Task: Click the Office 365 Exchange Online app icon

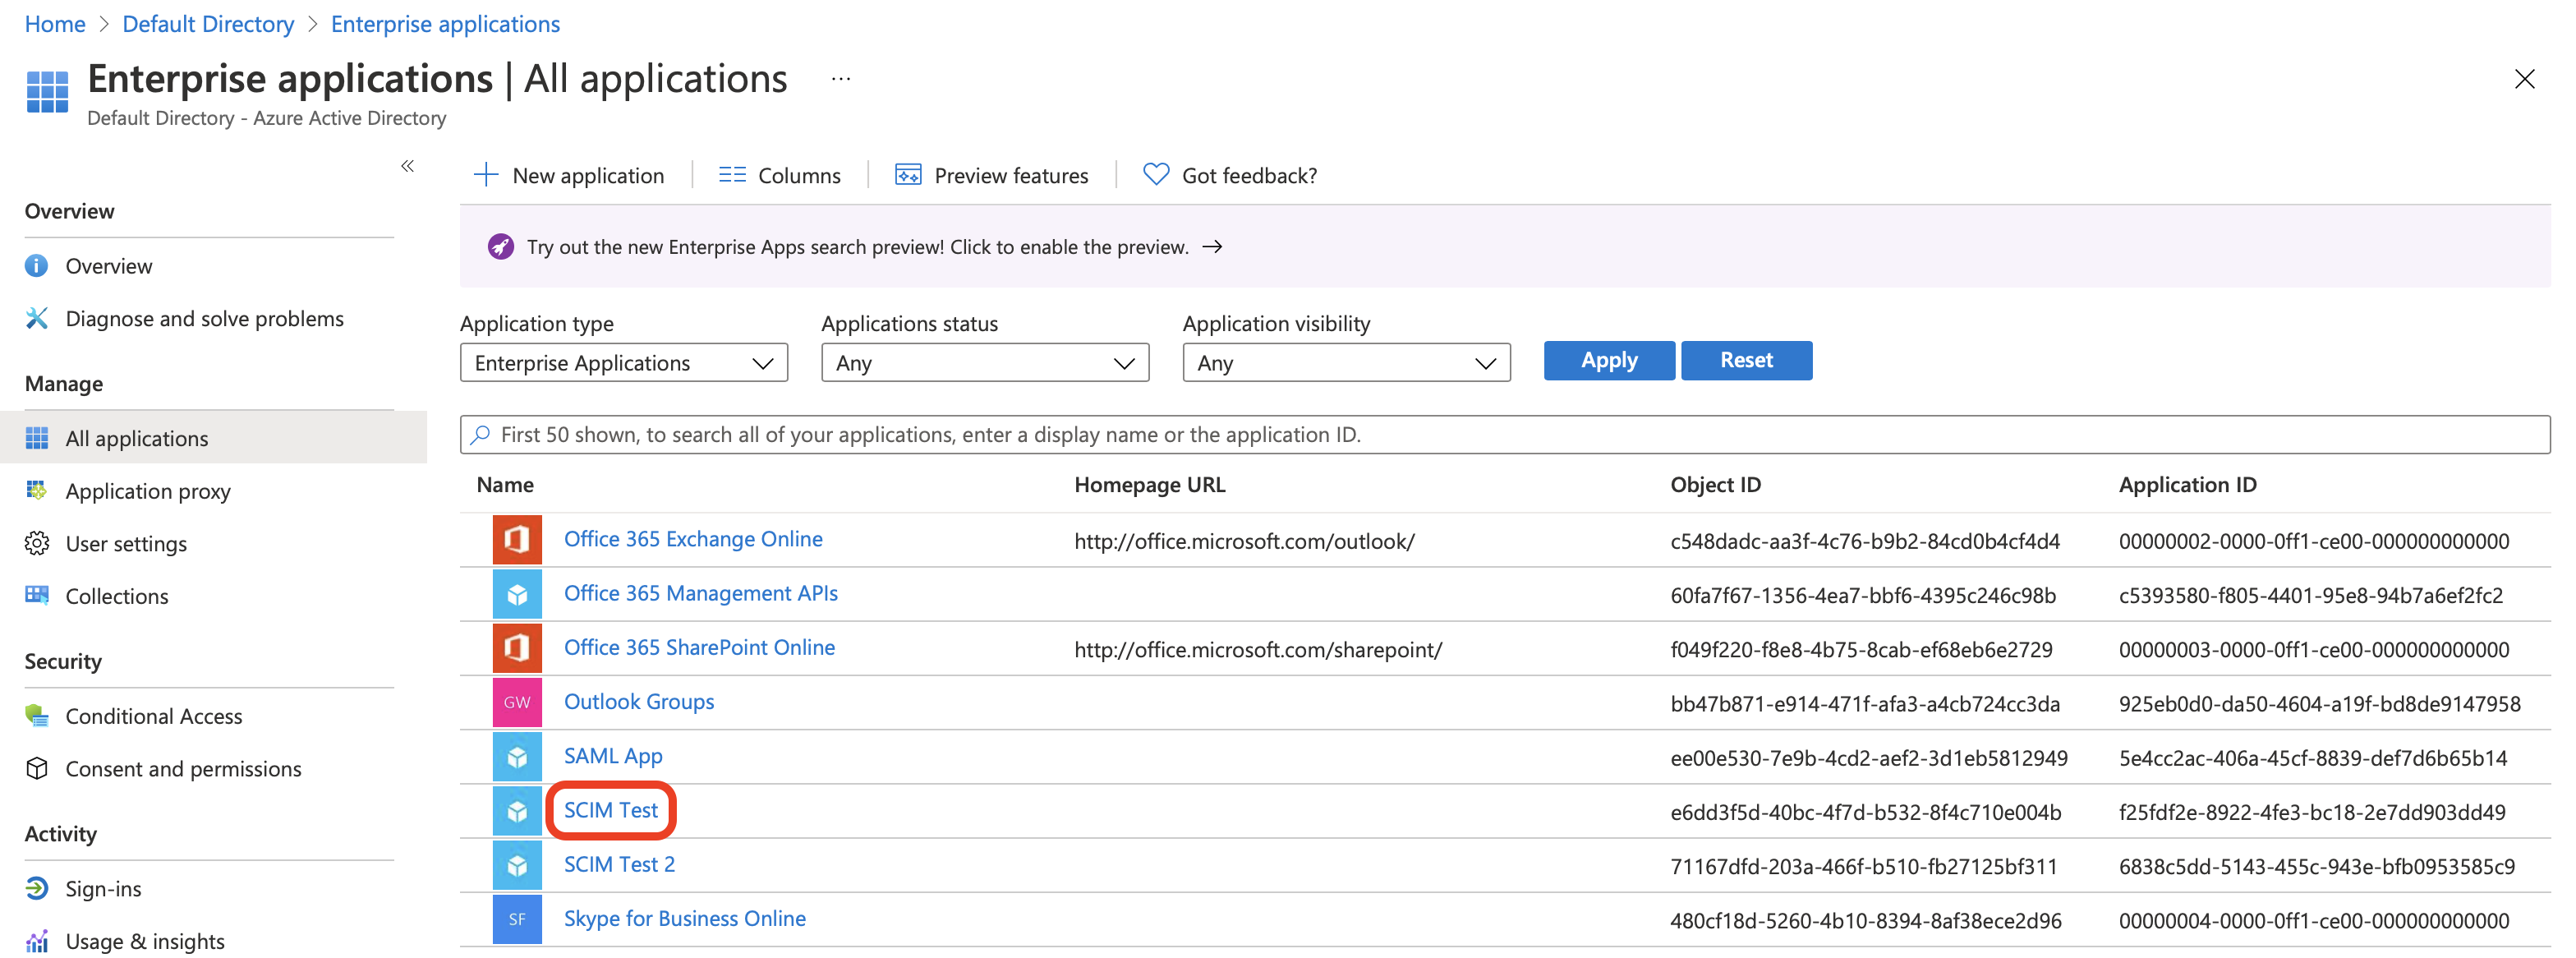Action: (517, 540)
